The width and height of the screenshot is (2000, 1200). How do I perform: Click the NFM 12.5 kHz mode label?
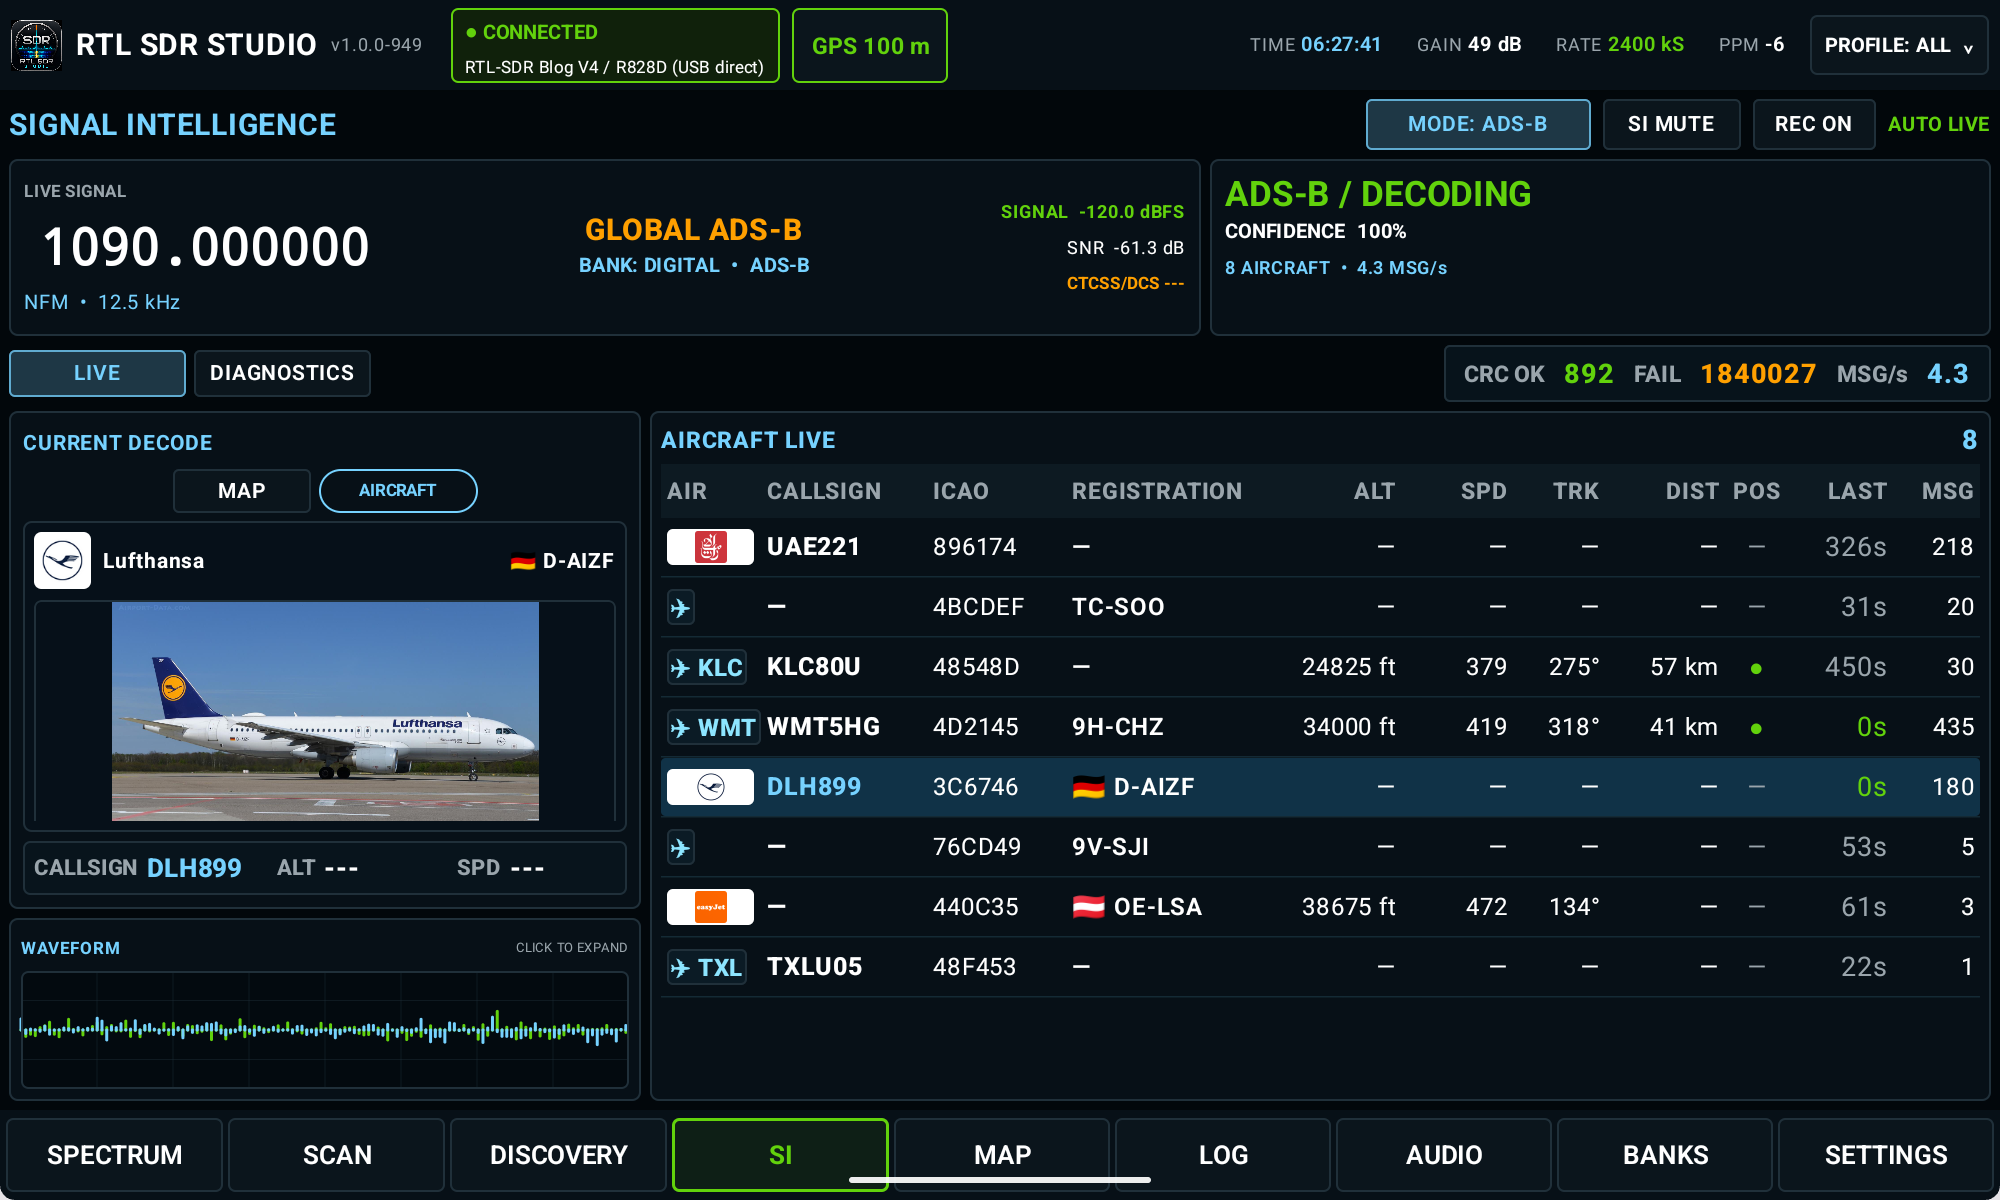(102, 302)
